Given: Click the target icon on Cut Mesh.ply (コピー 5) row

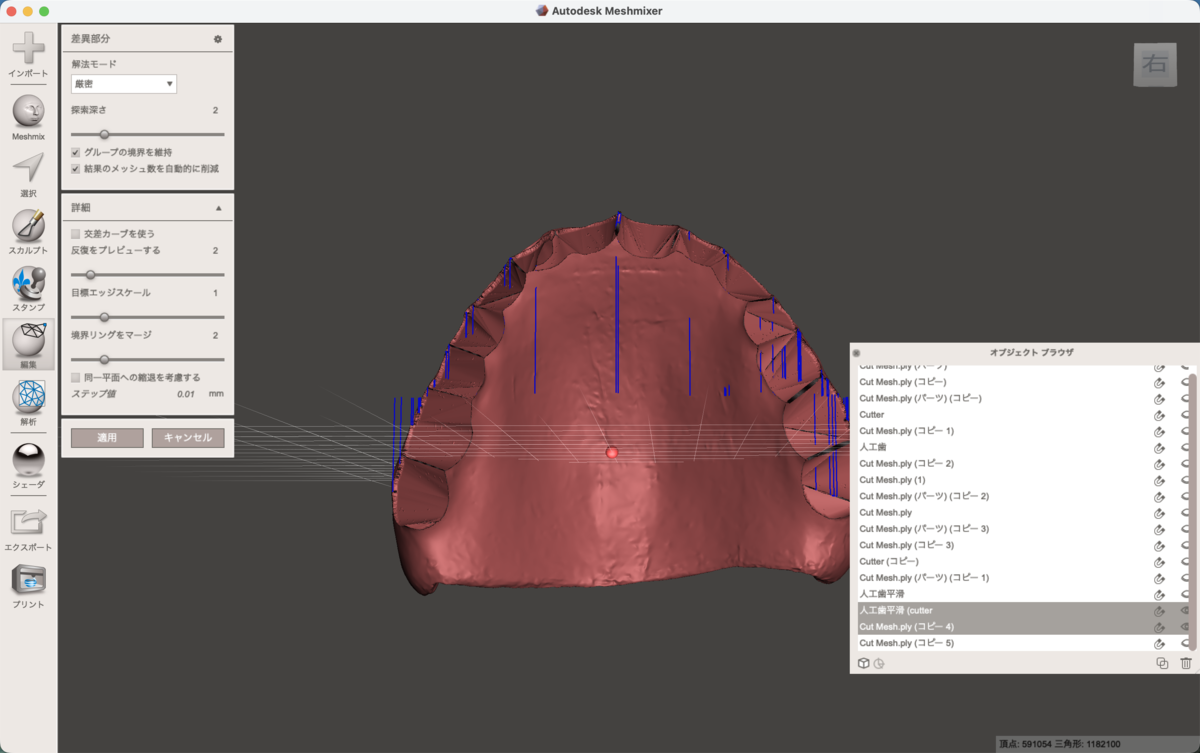Looking at the screenshot, I should [1160, 643].
